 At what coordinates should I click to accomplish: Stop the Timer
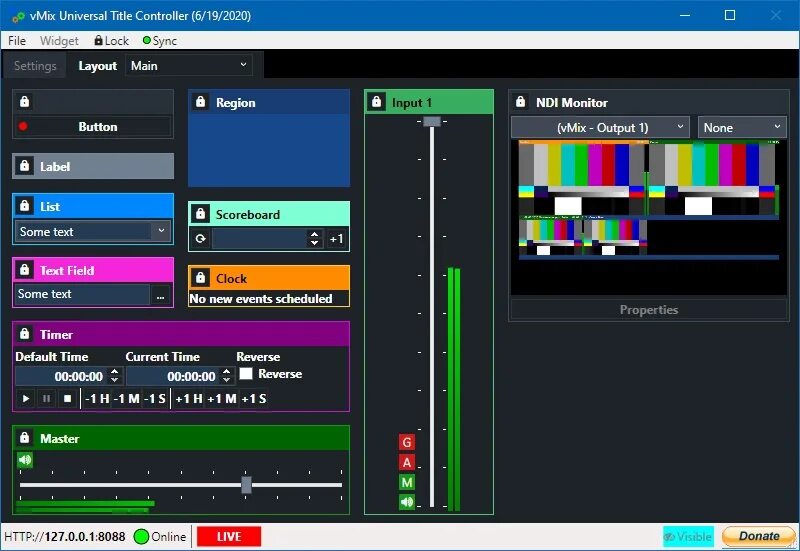click(x=67, y=398)
